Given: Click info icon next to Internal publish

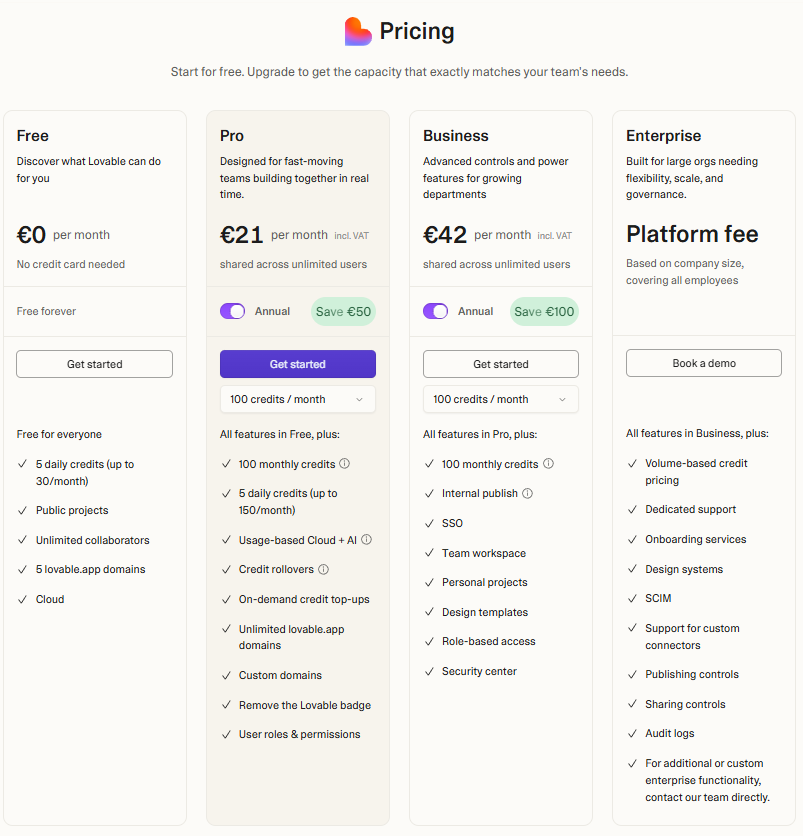Looking at the screenshot, I should click(527, 493).
